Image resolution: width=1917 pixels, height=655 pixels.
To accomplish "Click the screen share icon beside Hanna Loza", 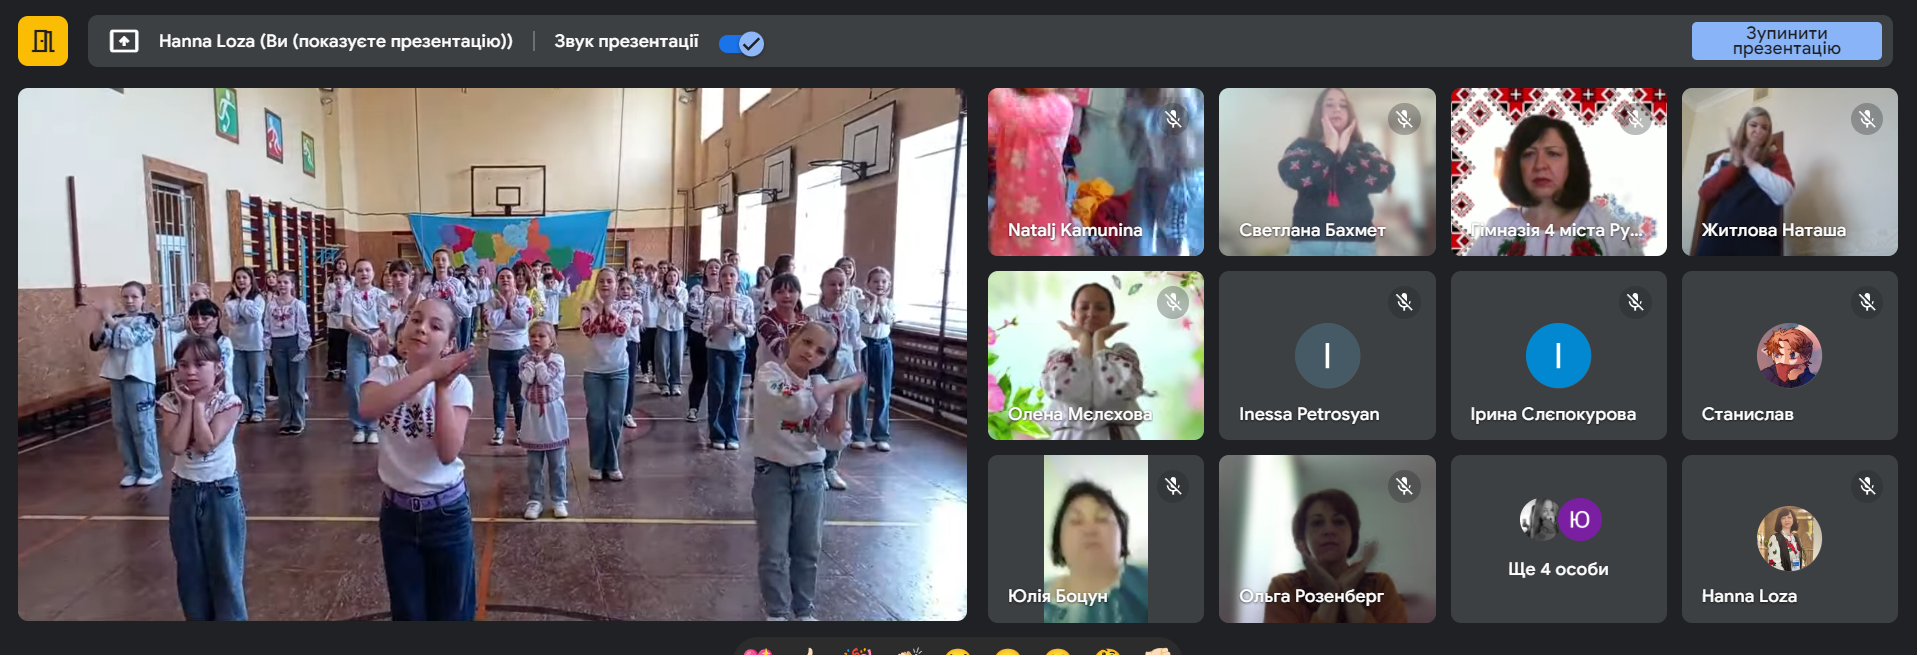I will 124,41.
